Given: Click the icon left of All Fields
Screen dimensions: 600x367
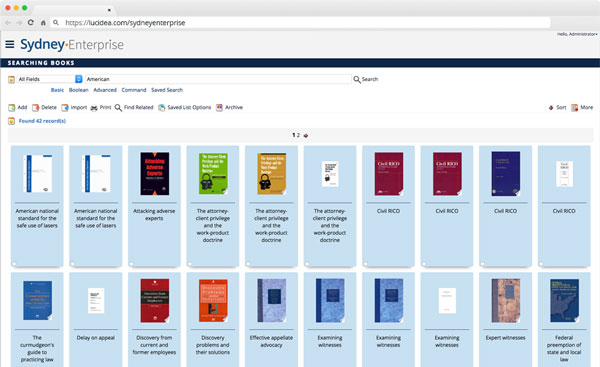Looking at the screenshot, I should click(x=11, y=79).
